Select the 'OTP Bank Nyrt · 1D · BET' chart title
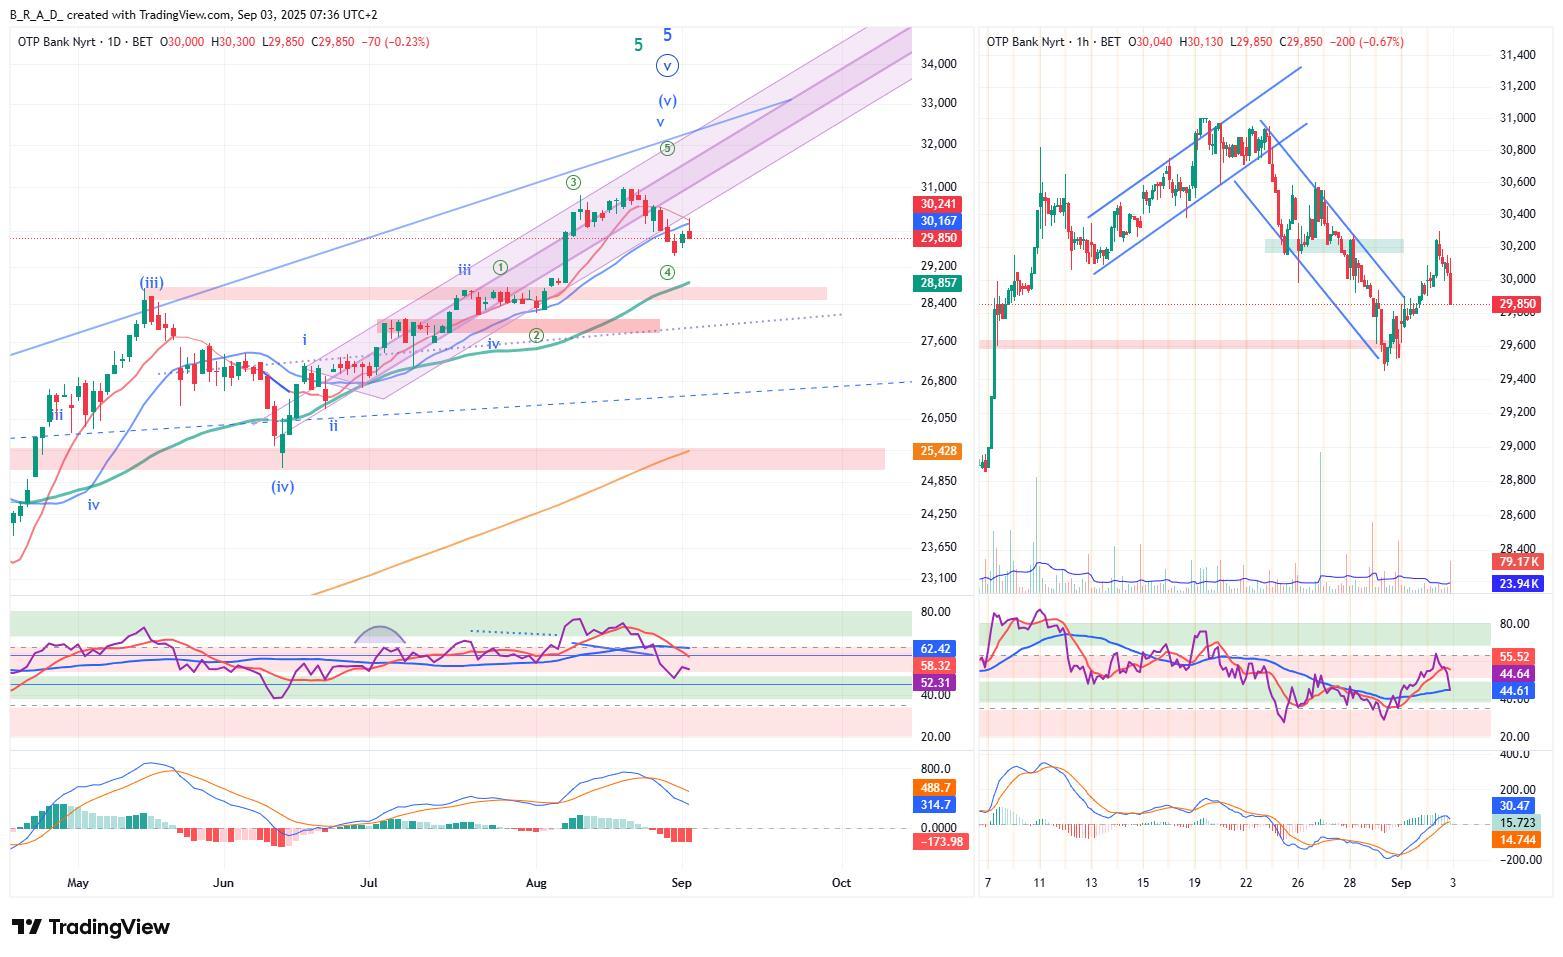Viewport: 1563px width, 957px height. tap(85, 42)
